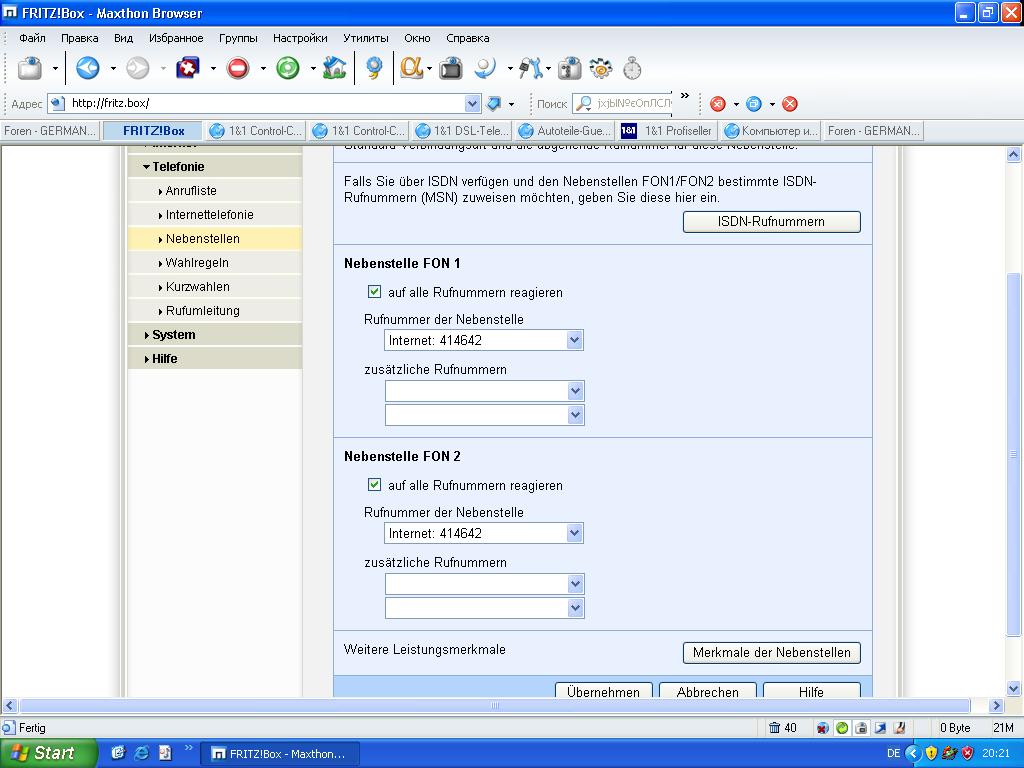The image size is (1024, 768).
Task: Toggle FON 1 'auf alle Rufnummern reagieren' checkbox
Action: pyautogui.click(x=374, y=291)
